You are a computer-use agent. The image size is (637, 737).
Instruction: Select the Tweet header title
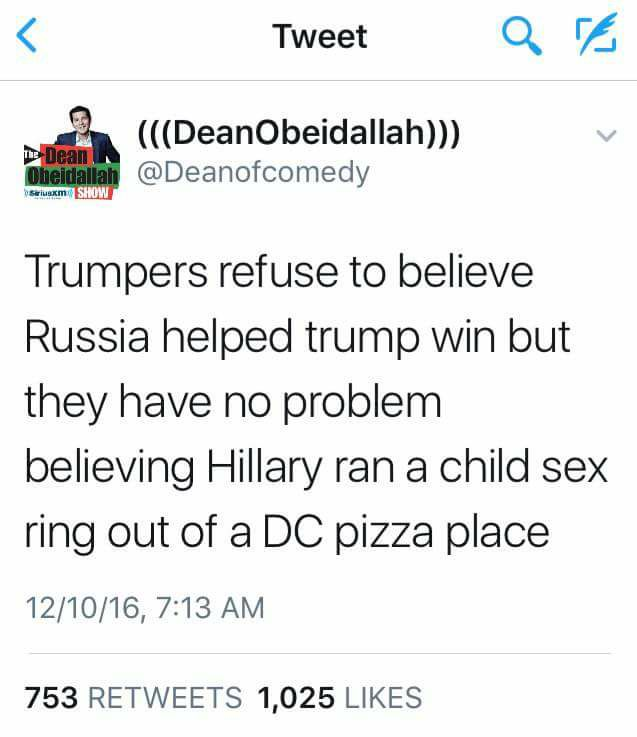(x=320, y=36)
